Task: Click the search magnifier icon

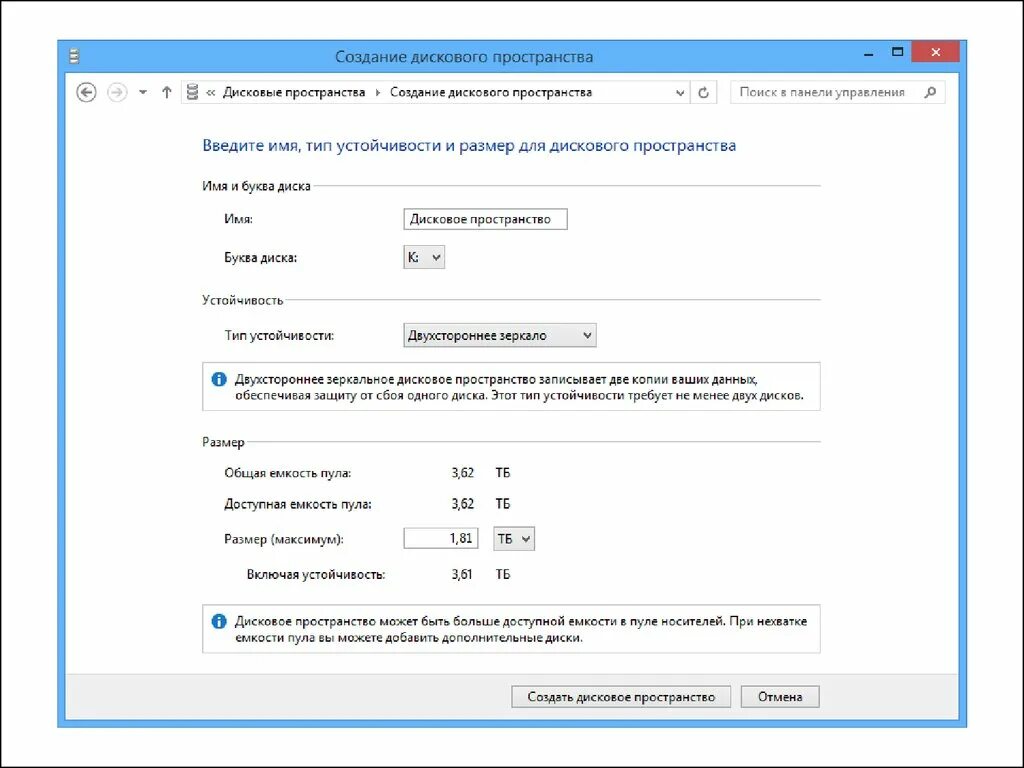Action: [x=931, y=93]
